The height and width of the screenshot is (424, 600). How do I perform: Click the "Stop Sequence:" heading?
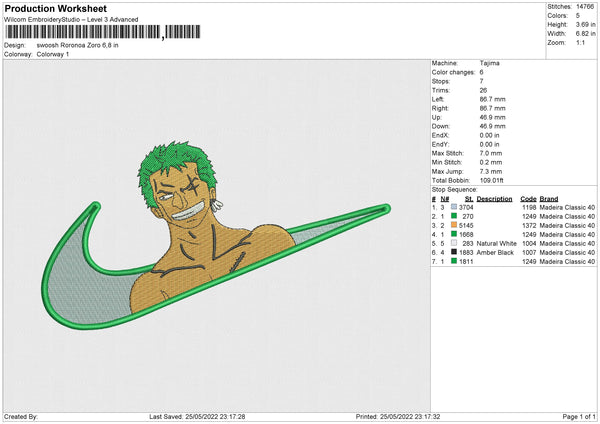click(x=455, y=190)
